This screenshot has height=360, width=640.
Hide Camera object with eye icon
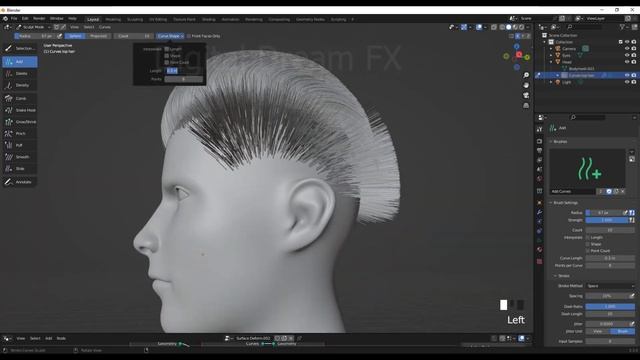(627, 49)
